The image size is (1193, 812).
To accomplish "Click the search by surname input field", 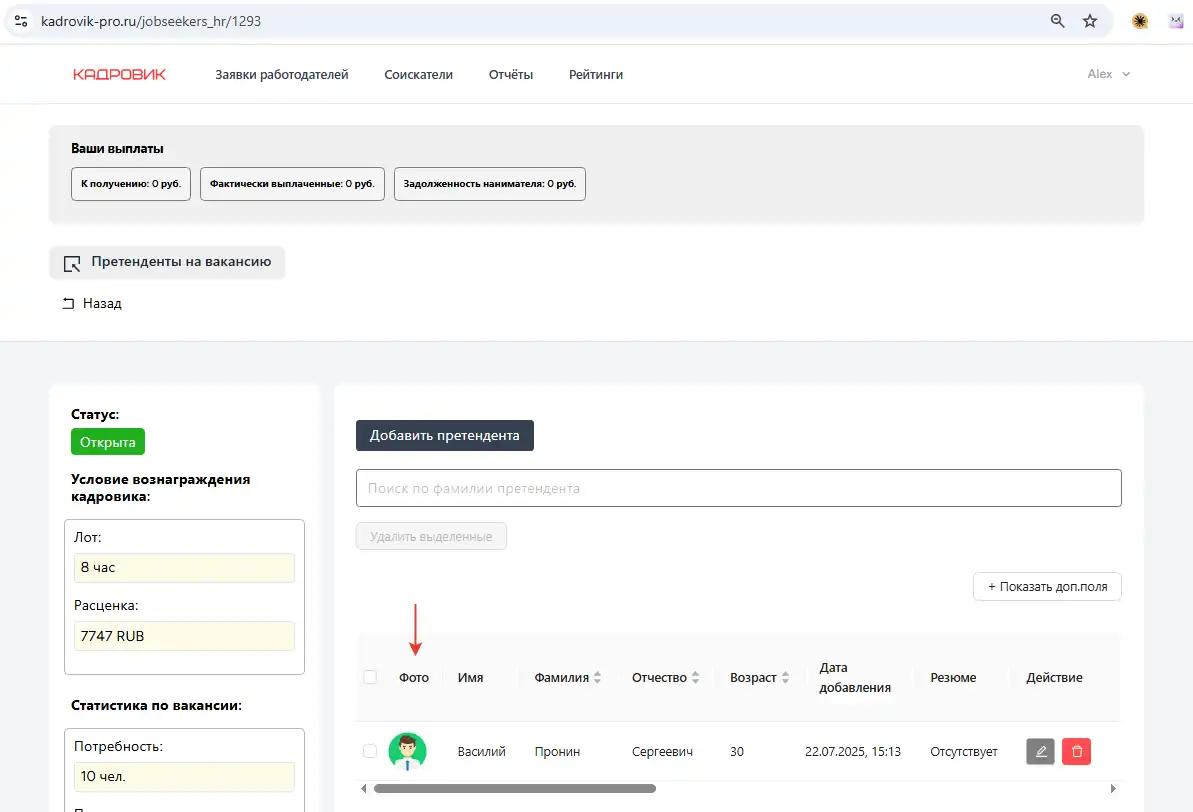I will (x=738, y=488).
